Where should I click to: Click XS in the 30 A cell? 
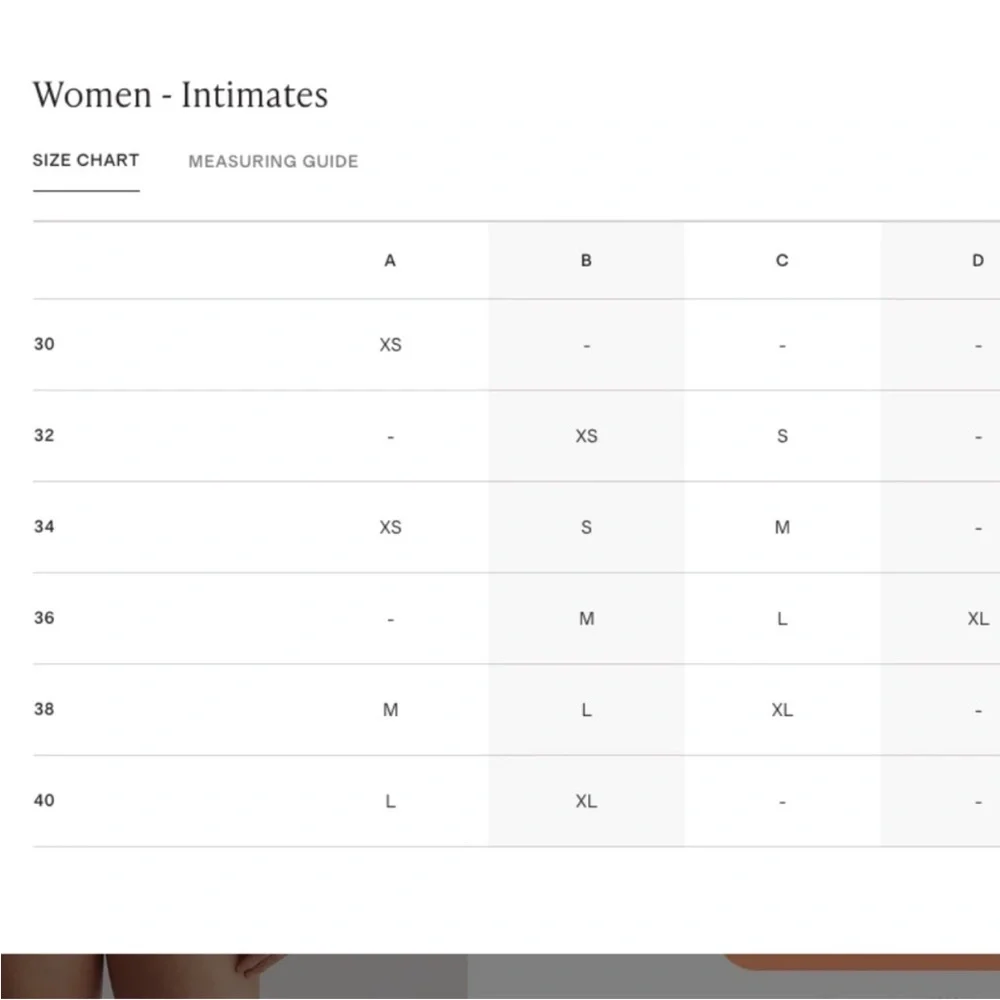coord(390,345)
